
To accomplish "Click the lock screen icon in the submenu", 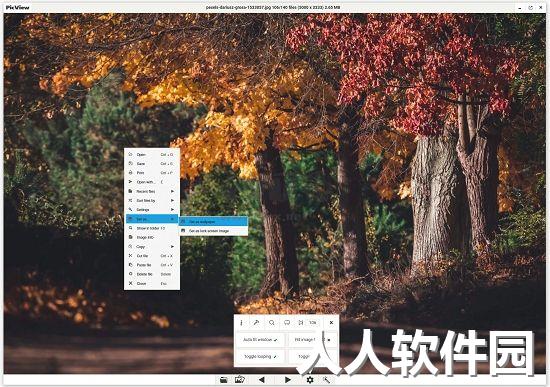I will [183, 231].
